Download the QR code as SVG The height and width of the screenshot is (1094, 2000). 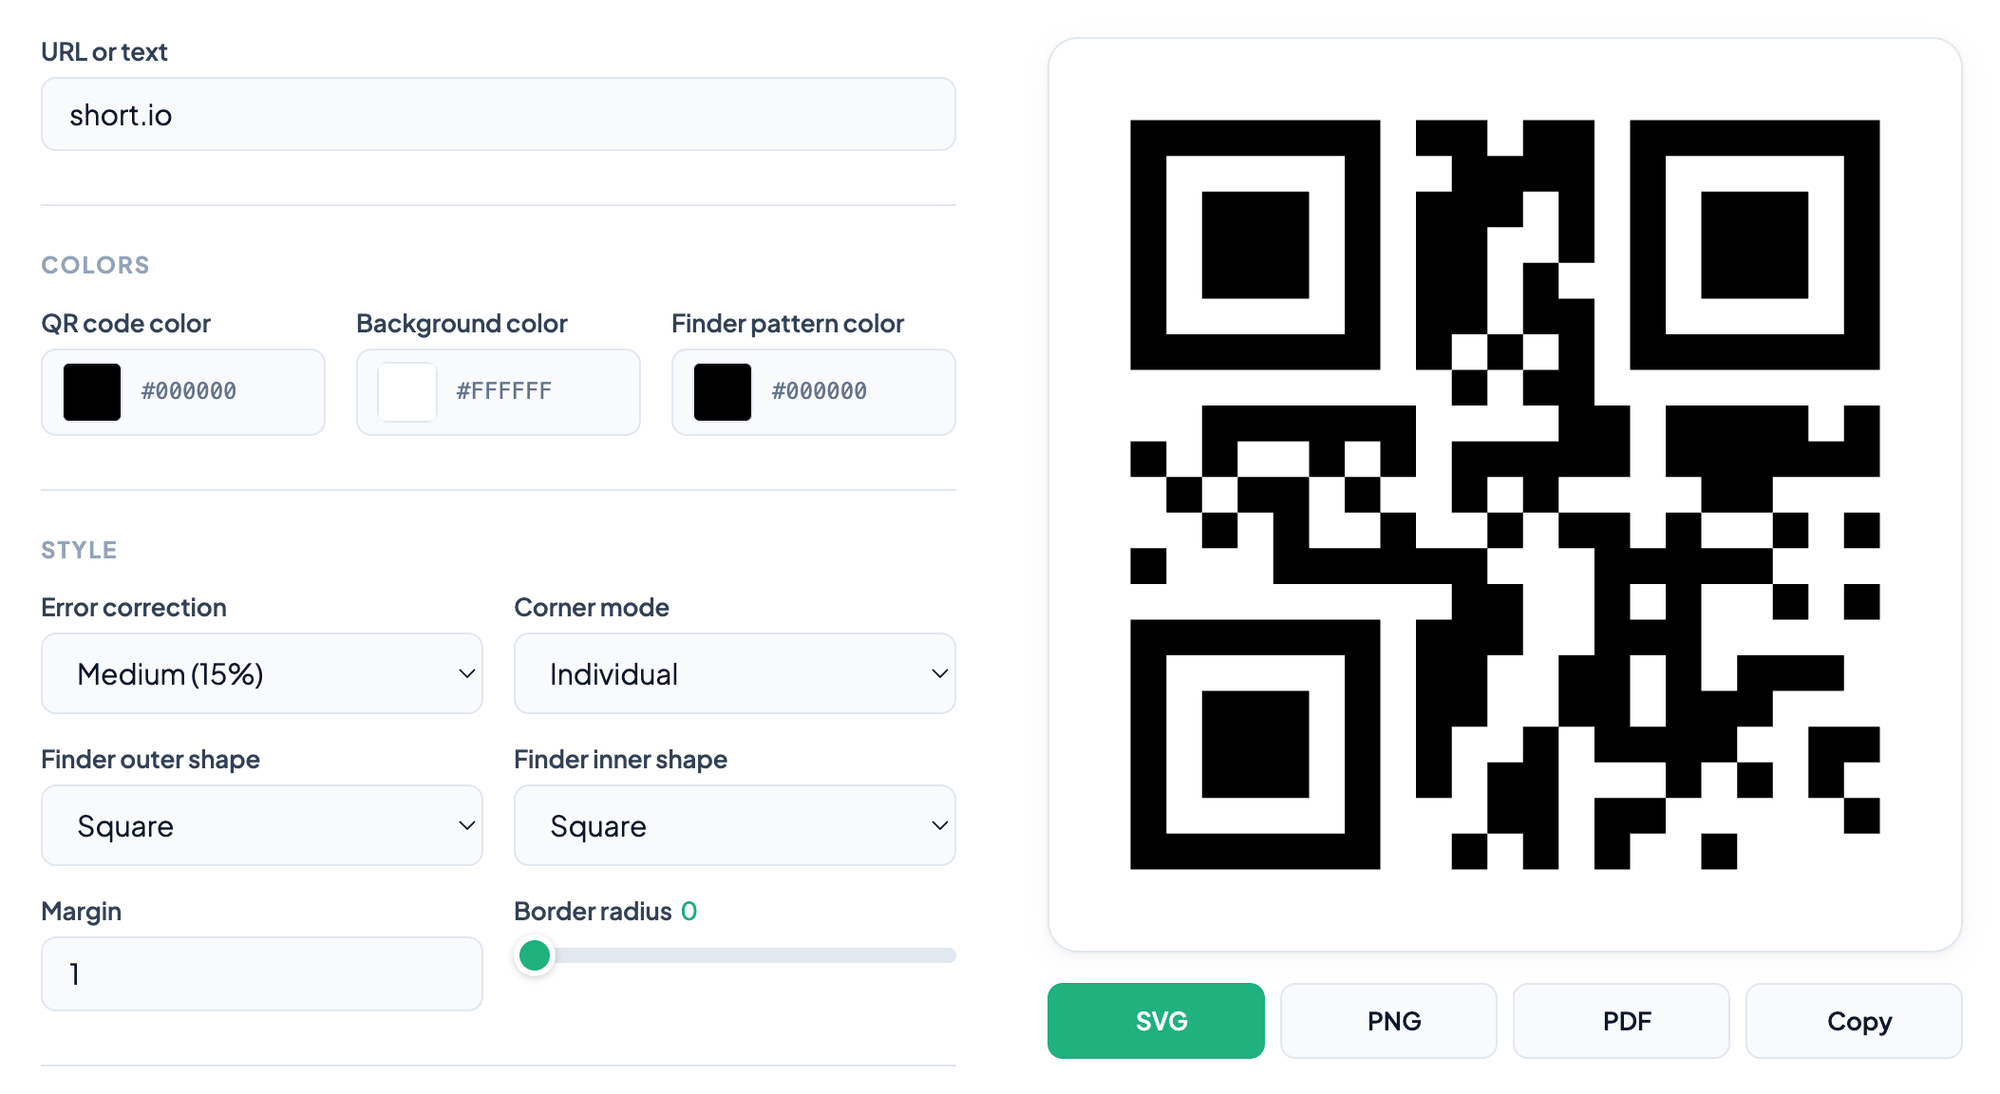(x=1155, y=1021)
